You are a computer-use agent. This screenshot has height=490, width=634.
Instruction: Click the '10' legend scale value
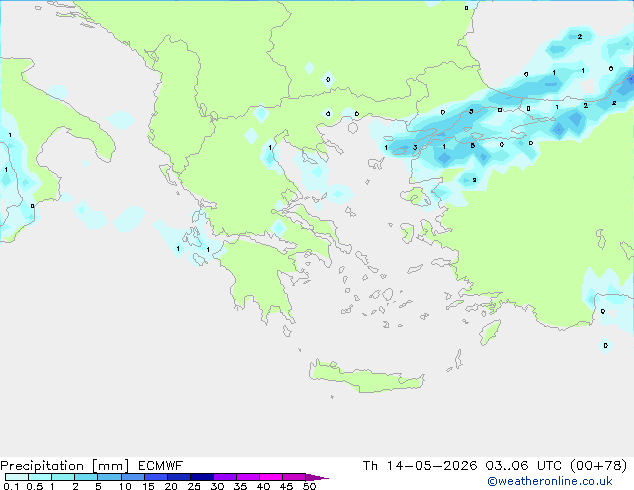(x=125, y=486)
